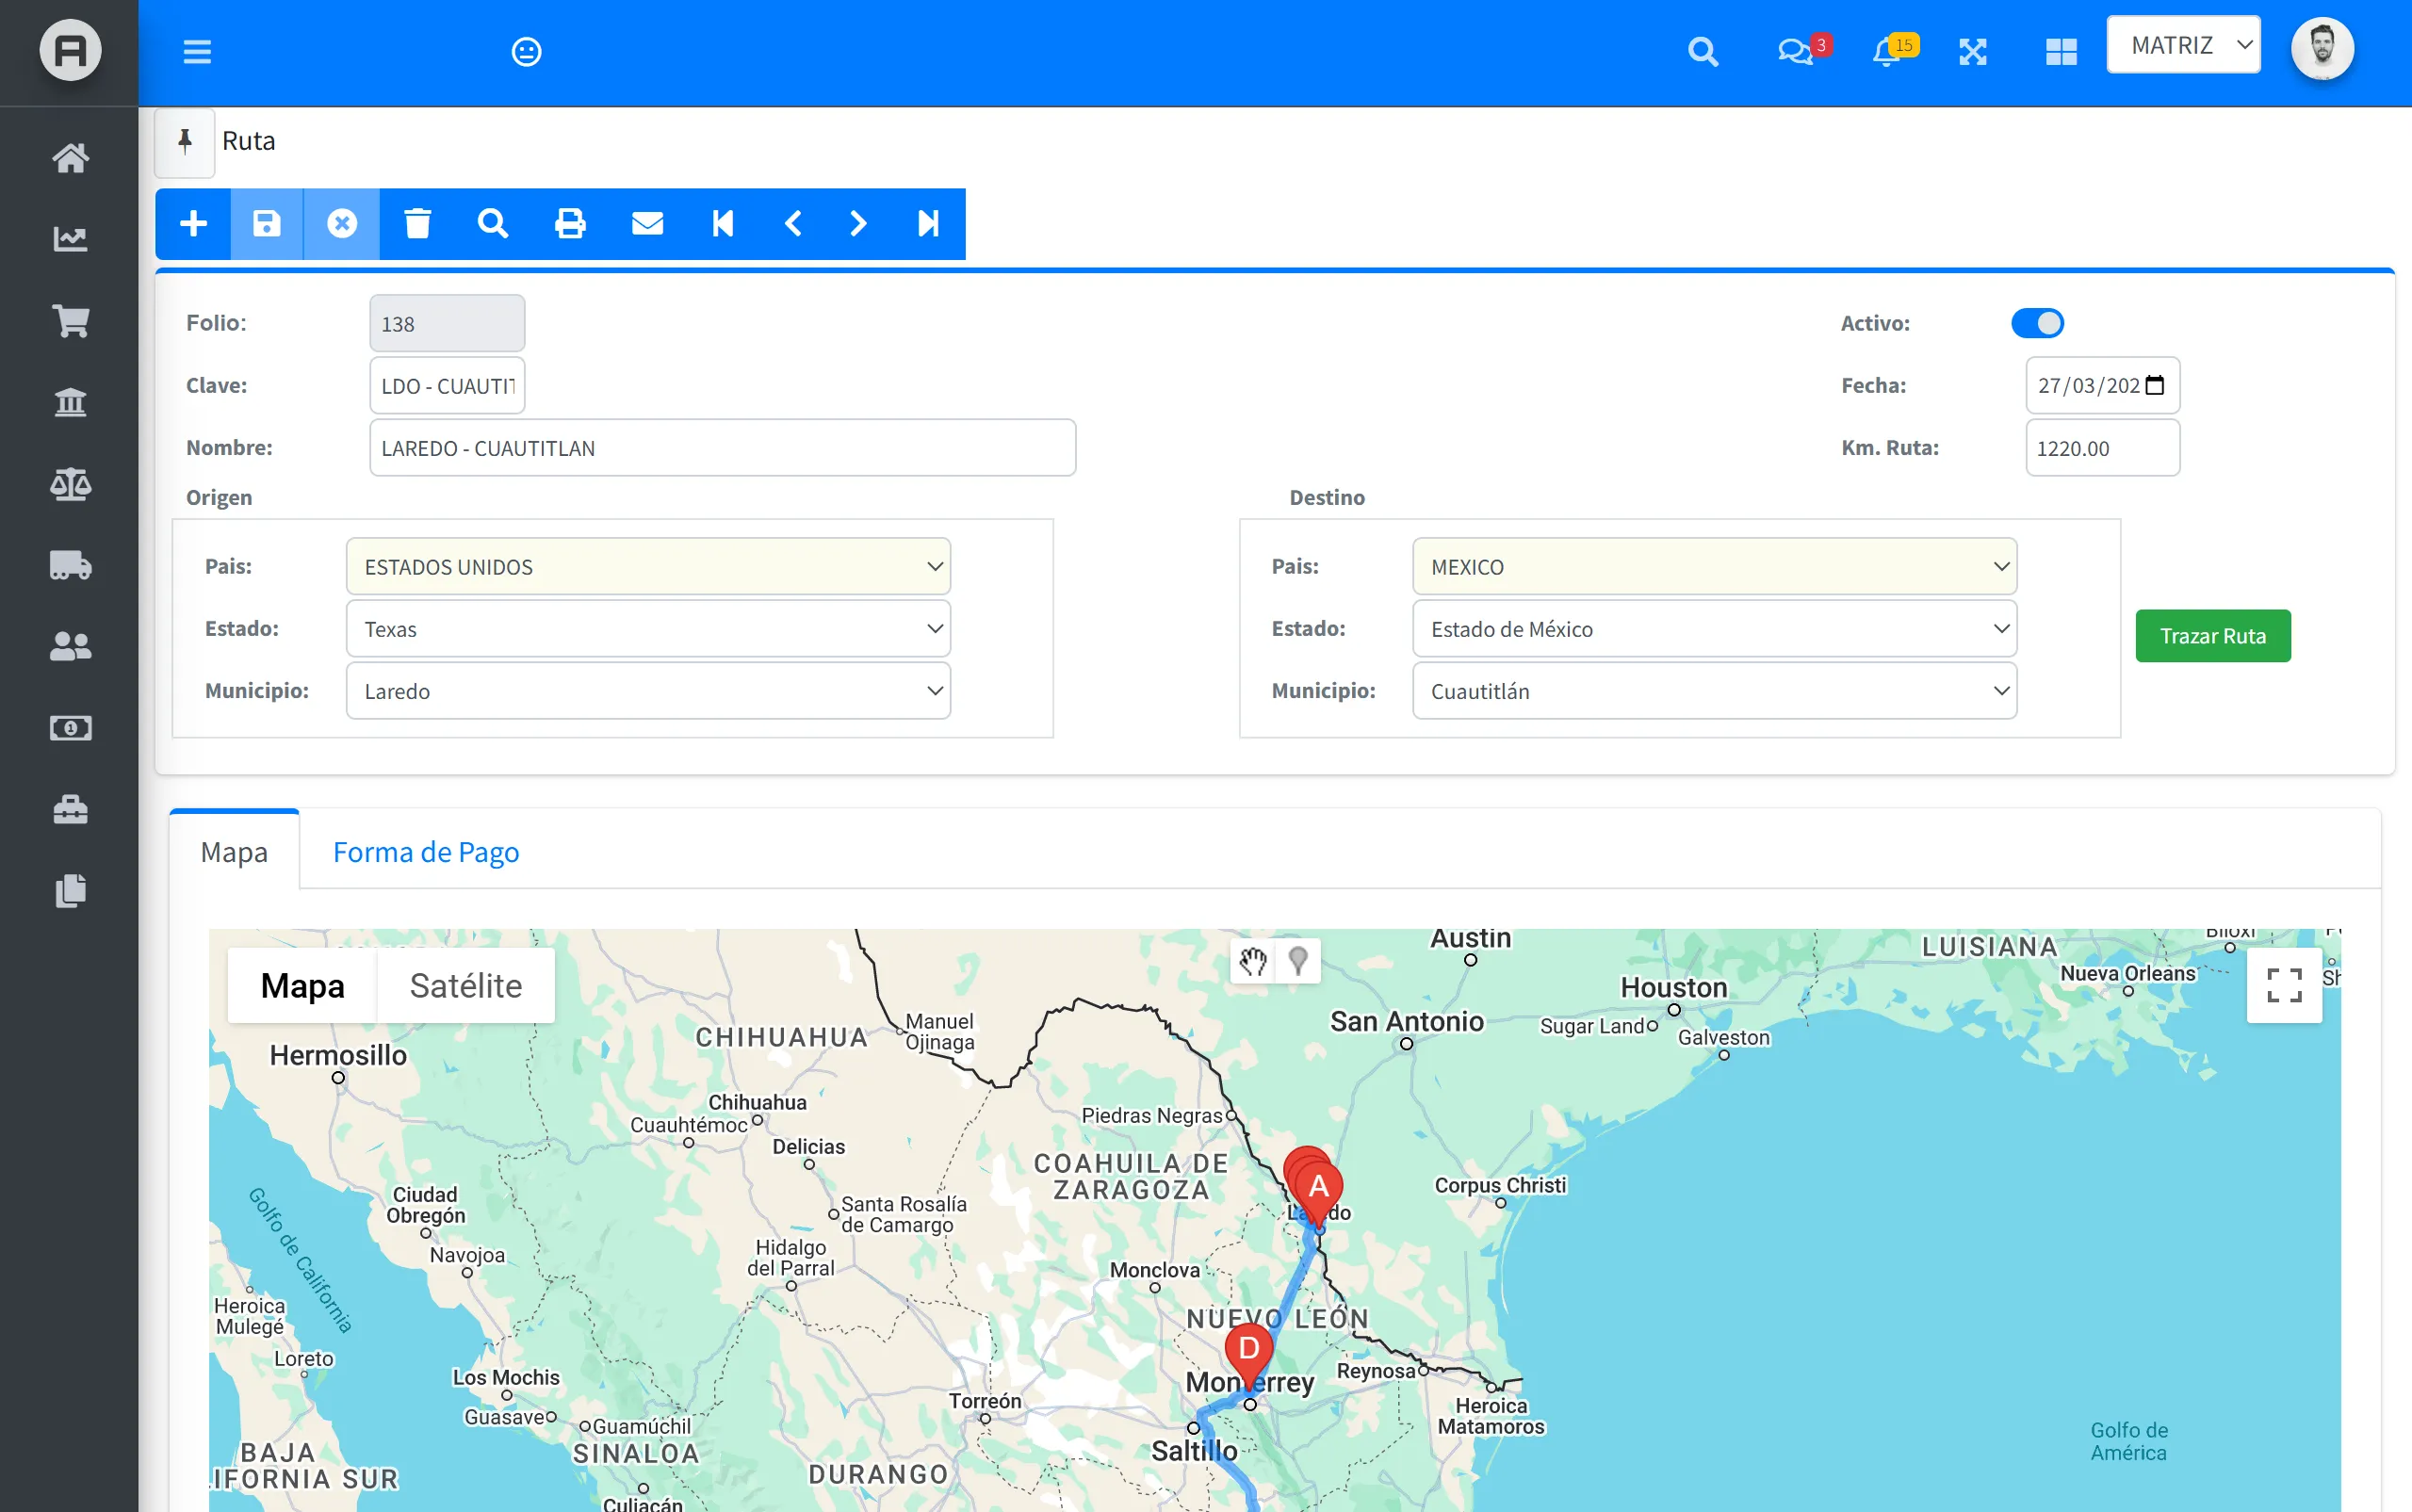Send route by email envelope icon

click(647, 223)
